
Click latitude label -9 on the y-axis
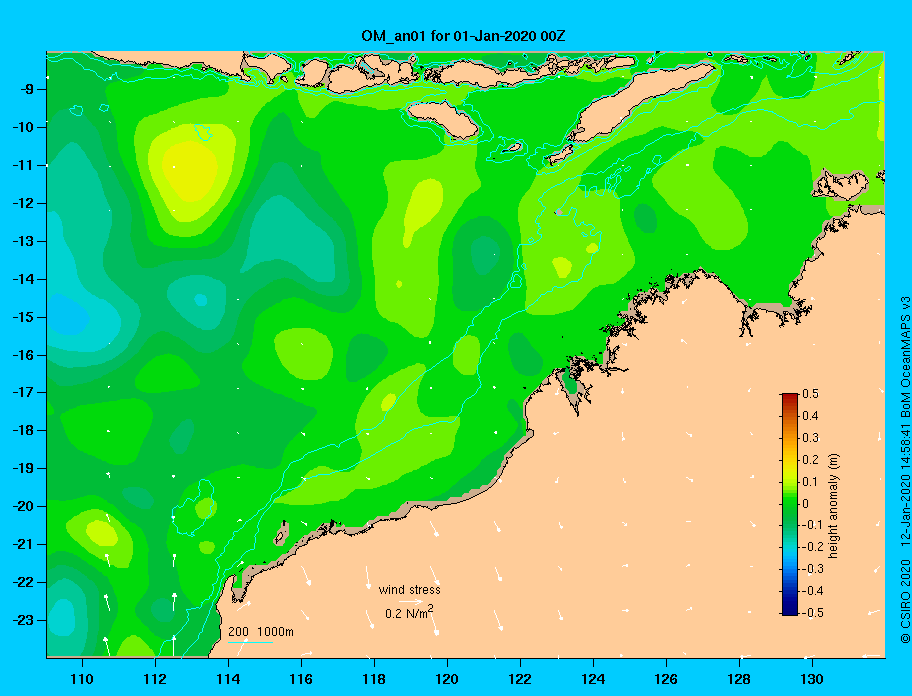[x=27, y=90]
